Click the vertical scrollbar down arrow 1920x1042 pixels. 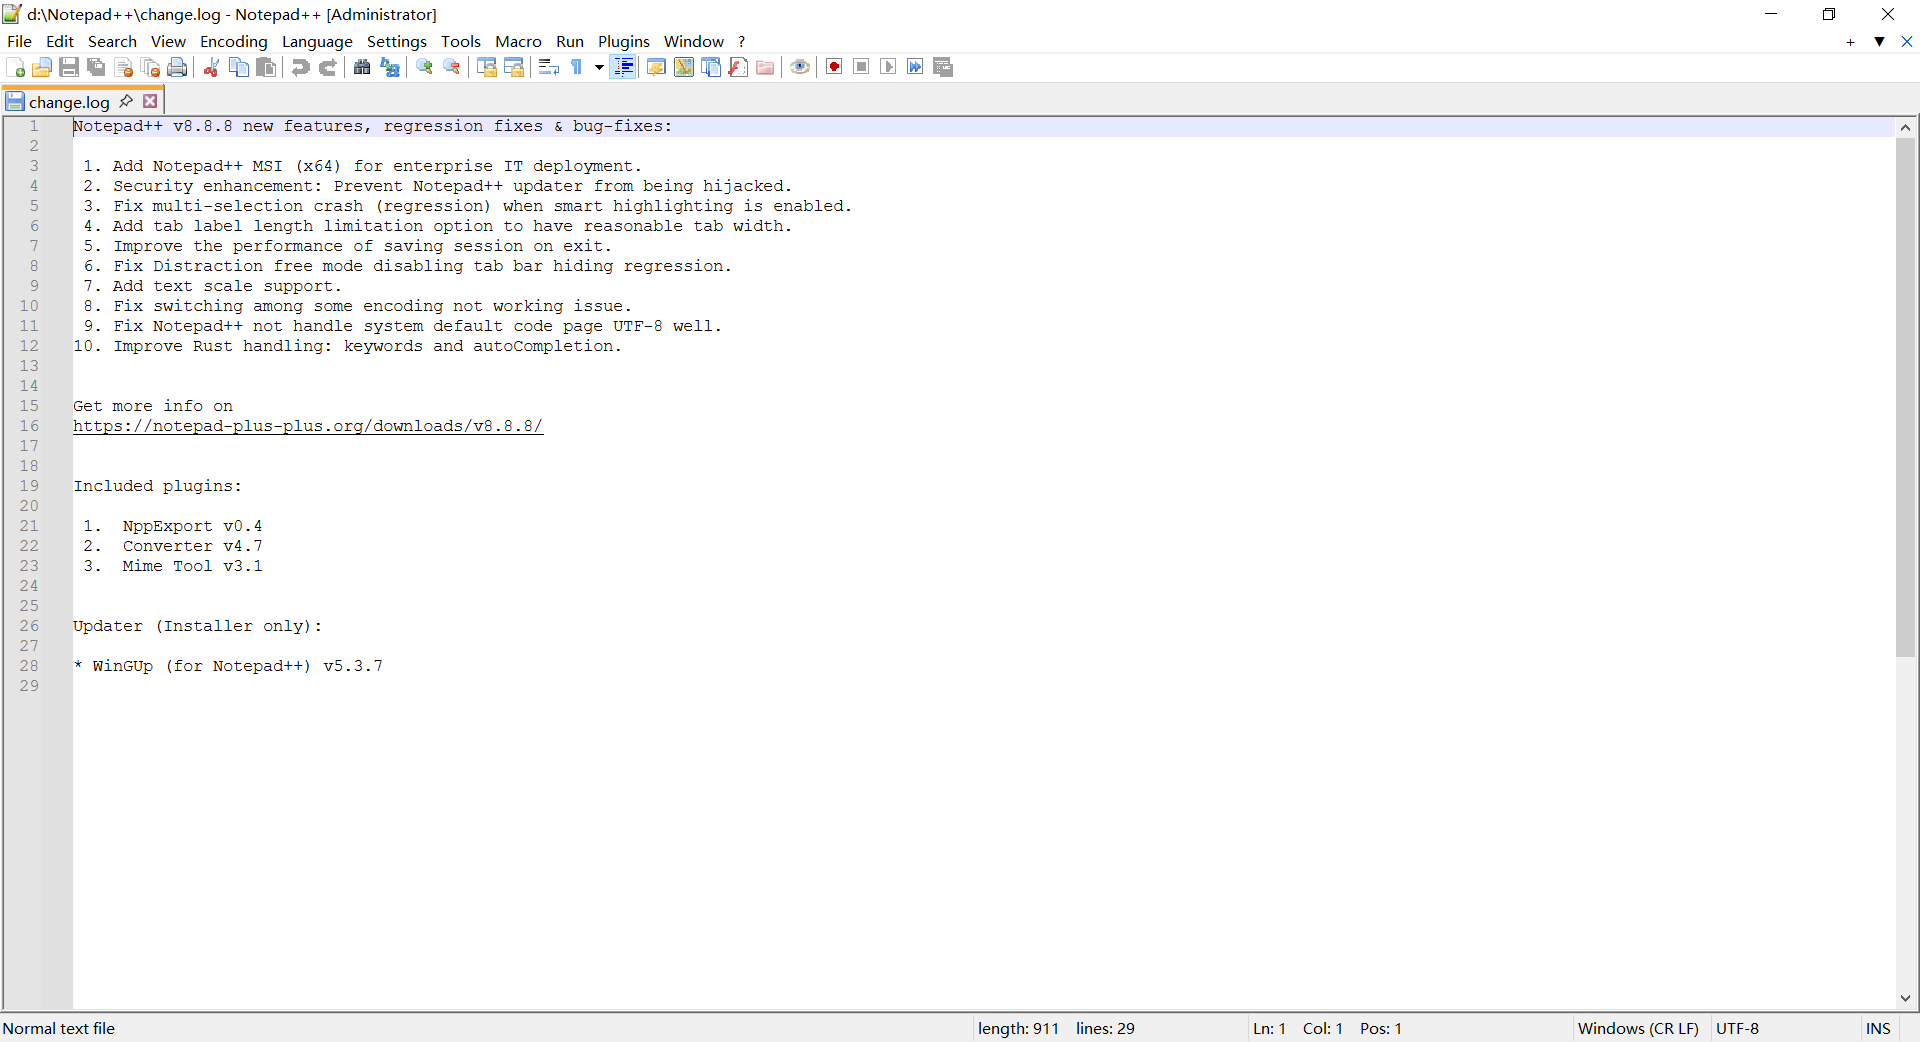click(1905, 998)
